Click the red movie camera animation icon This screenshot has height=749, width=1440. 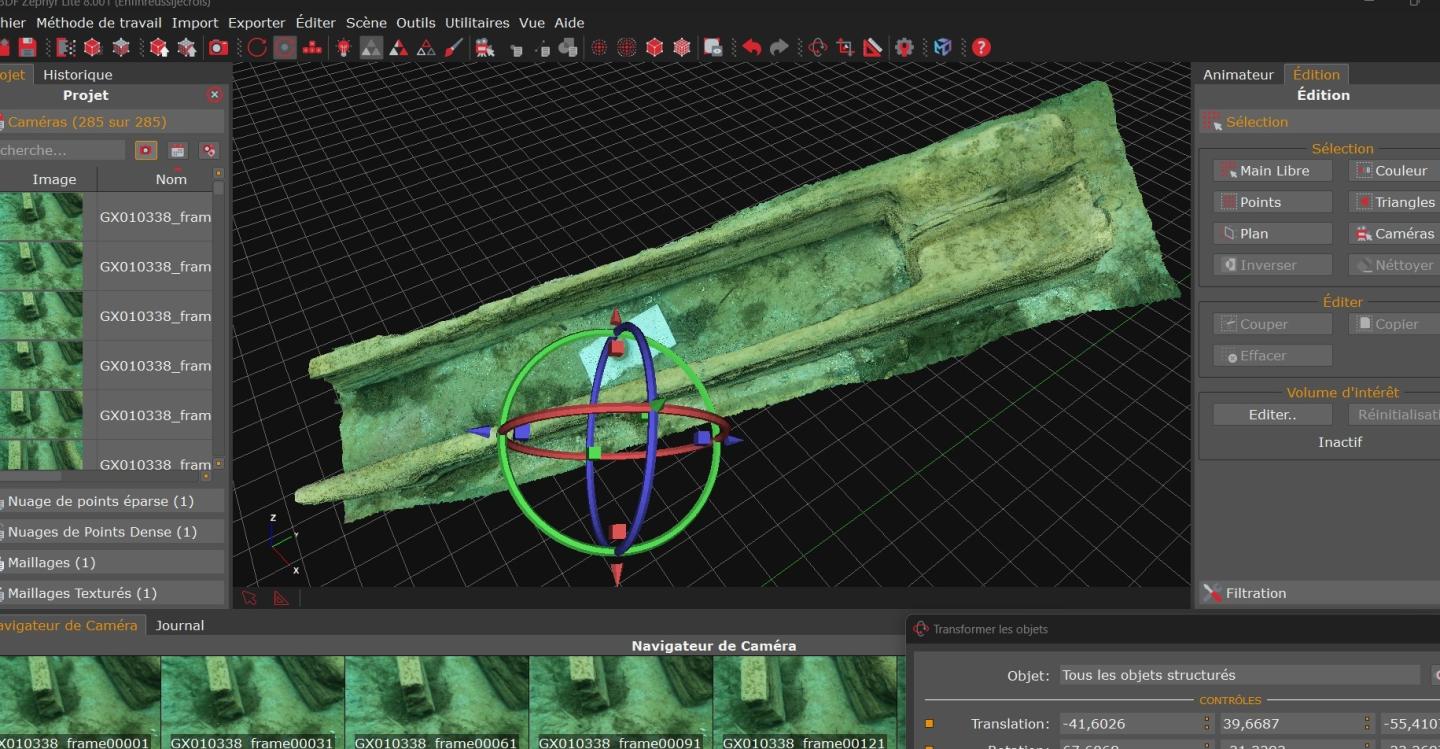(x=485, y=47)
